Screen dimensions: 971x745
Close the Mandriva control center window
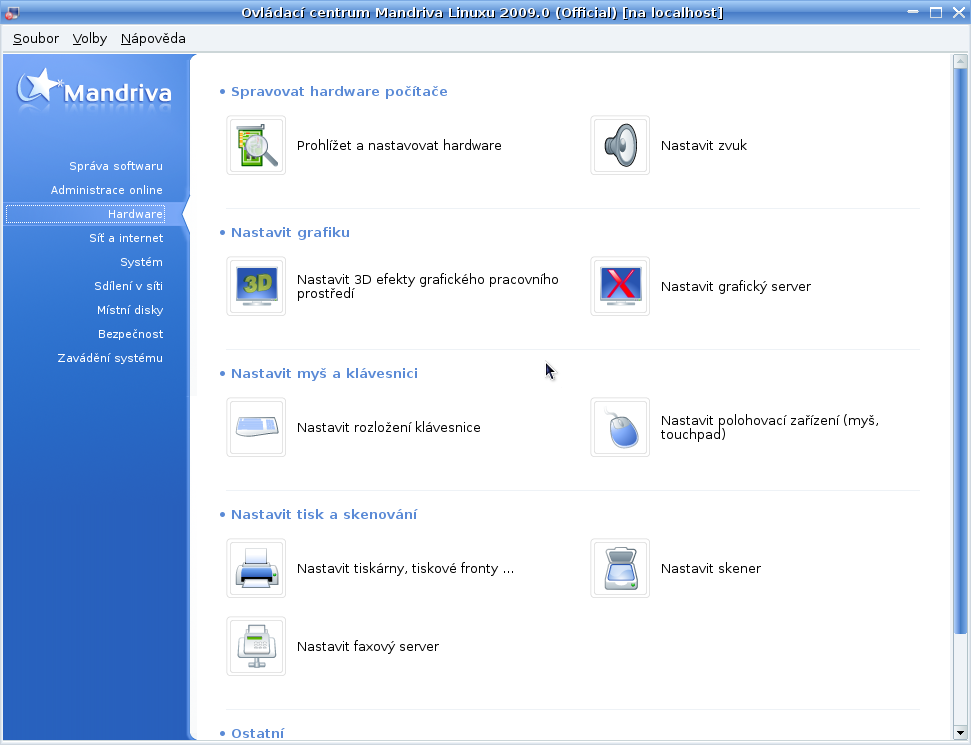tap(958, 12)
